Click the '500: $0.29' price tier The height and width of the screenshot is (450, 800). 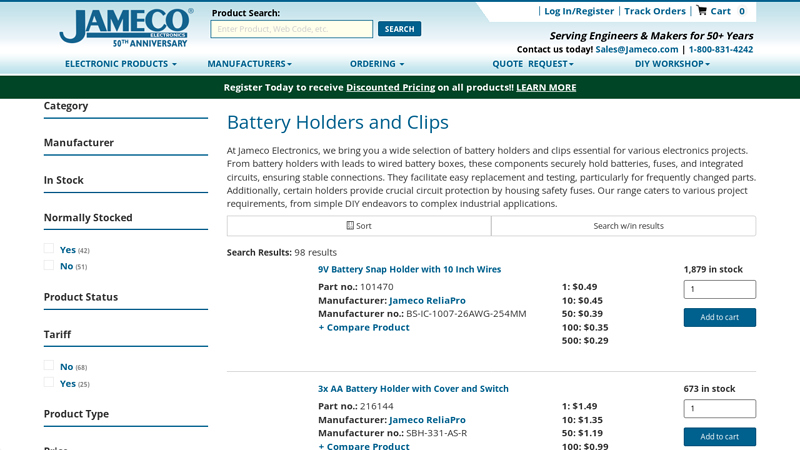tap(585, 341)
